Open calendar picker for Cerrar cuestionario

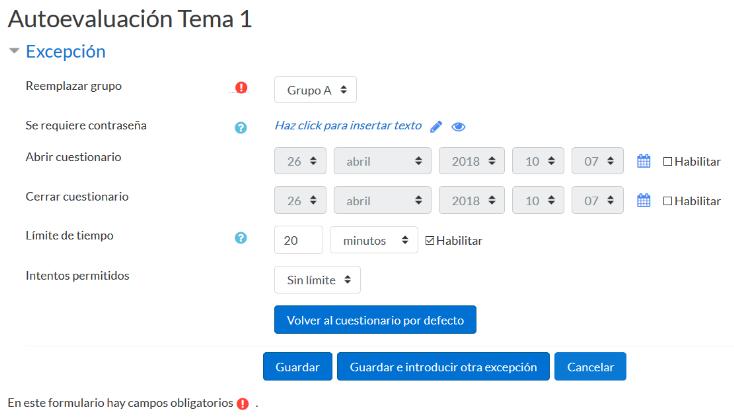[x=644, y=201]
